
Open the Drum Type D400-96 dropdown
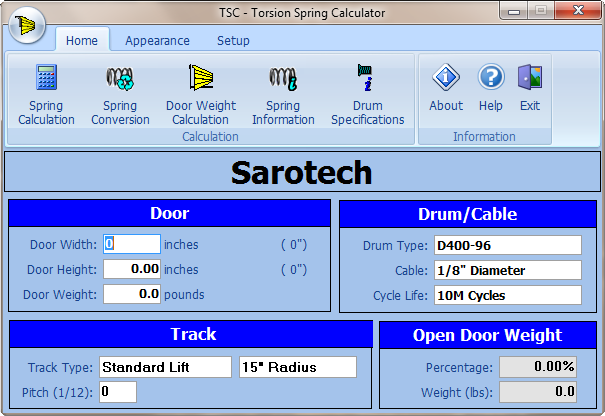pyautogui.click(x=507, y=245)
